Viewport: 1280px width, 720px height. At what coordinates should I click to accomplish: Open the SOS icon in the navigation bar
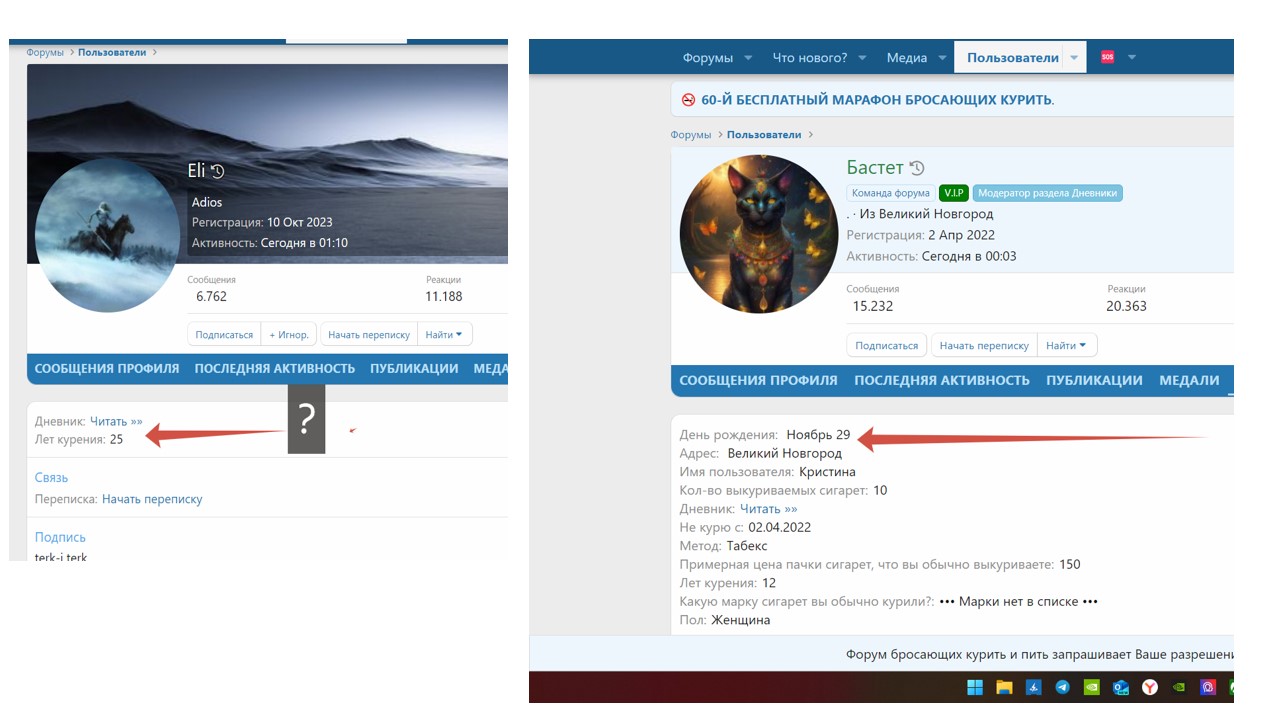coord(1107,57)
